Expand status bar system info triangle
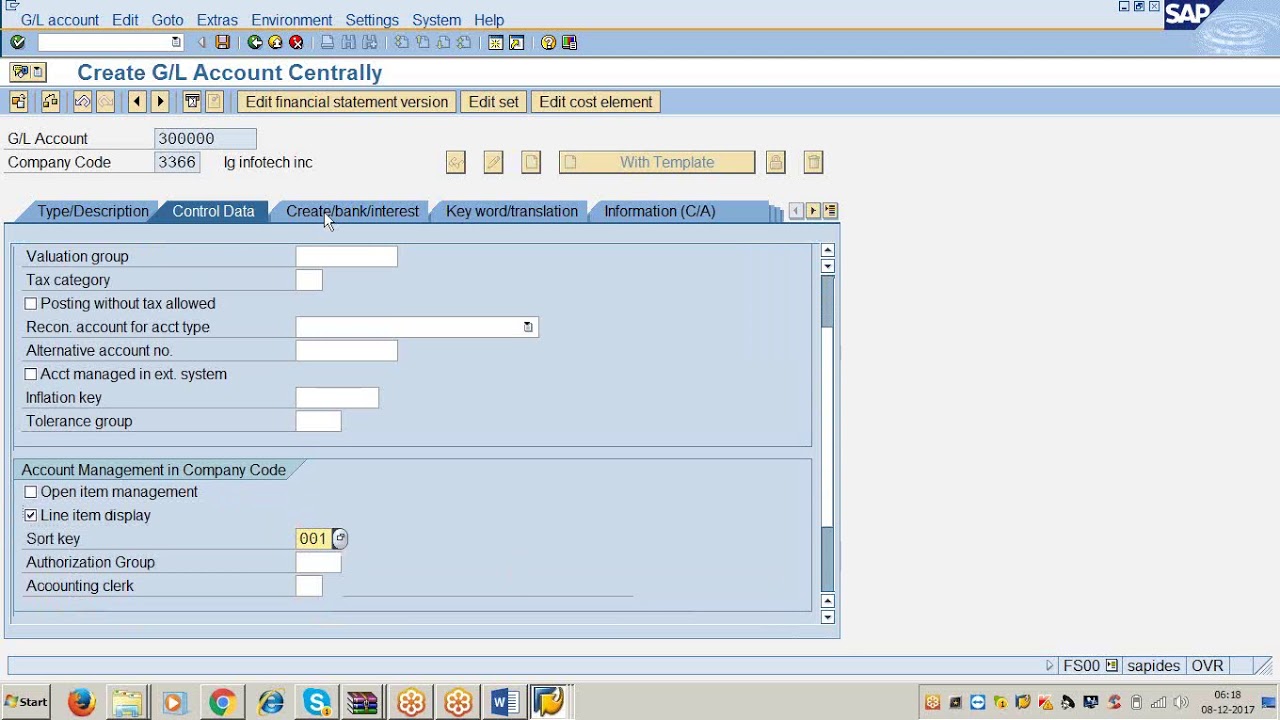 [x=1049, y=665]
